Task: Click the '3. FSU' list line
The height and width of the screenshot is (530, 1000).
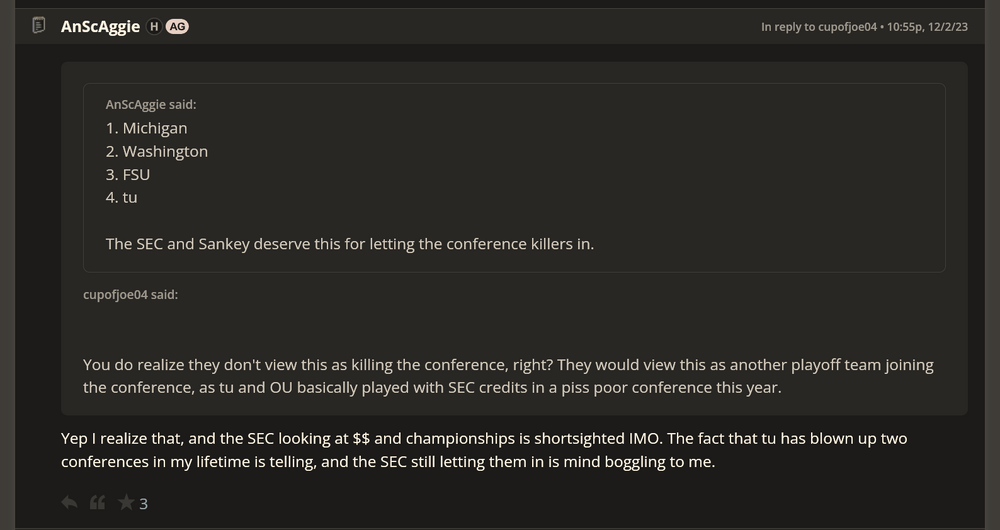Action: tap(128, 174)
